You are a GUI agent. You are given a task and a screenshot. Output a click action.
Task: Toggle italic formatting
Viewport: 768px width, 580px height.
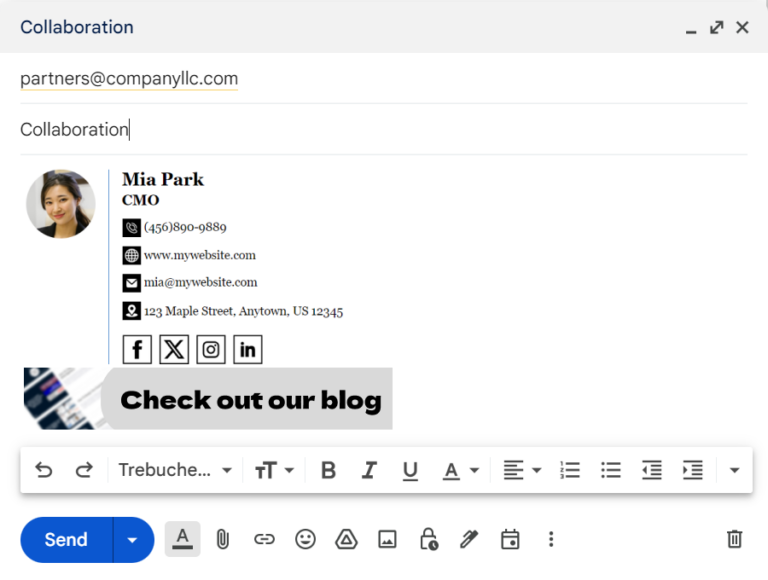pyautogui.click(x=369, y=470)
